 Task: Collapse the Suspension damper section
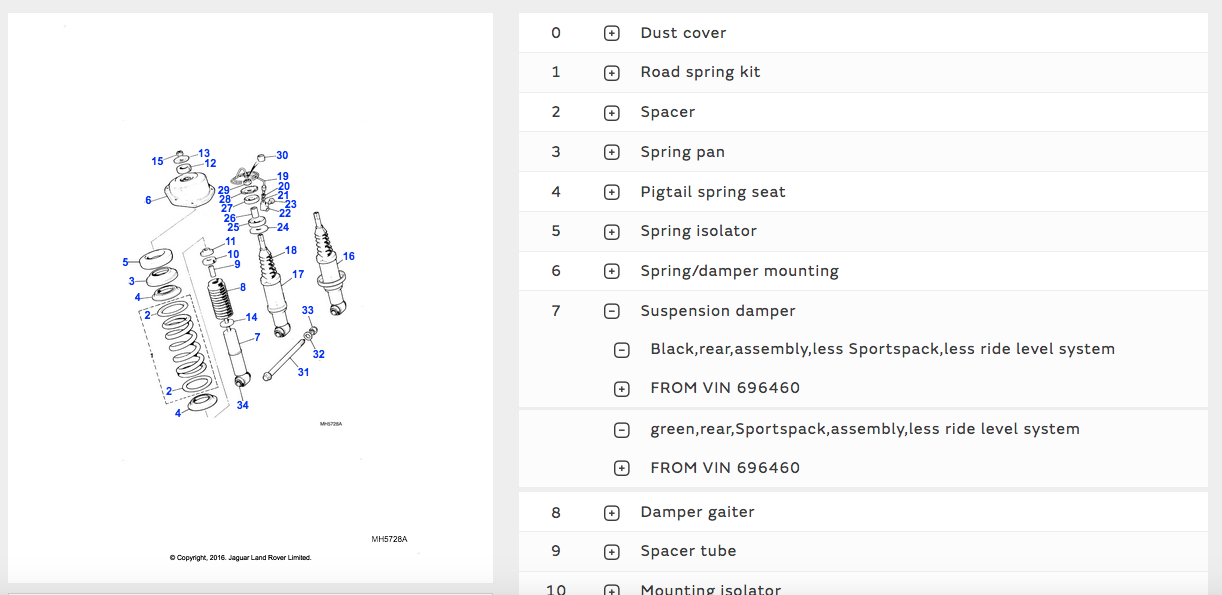pyautogui.click(x=612, y=311)
